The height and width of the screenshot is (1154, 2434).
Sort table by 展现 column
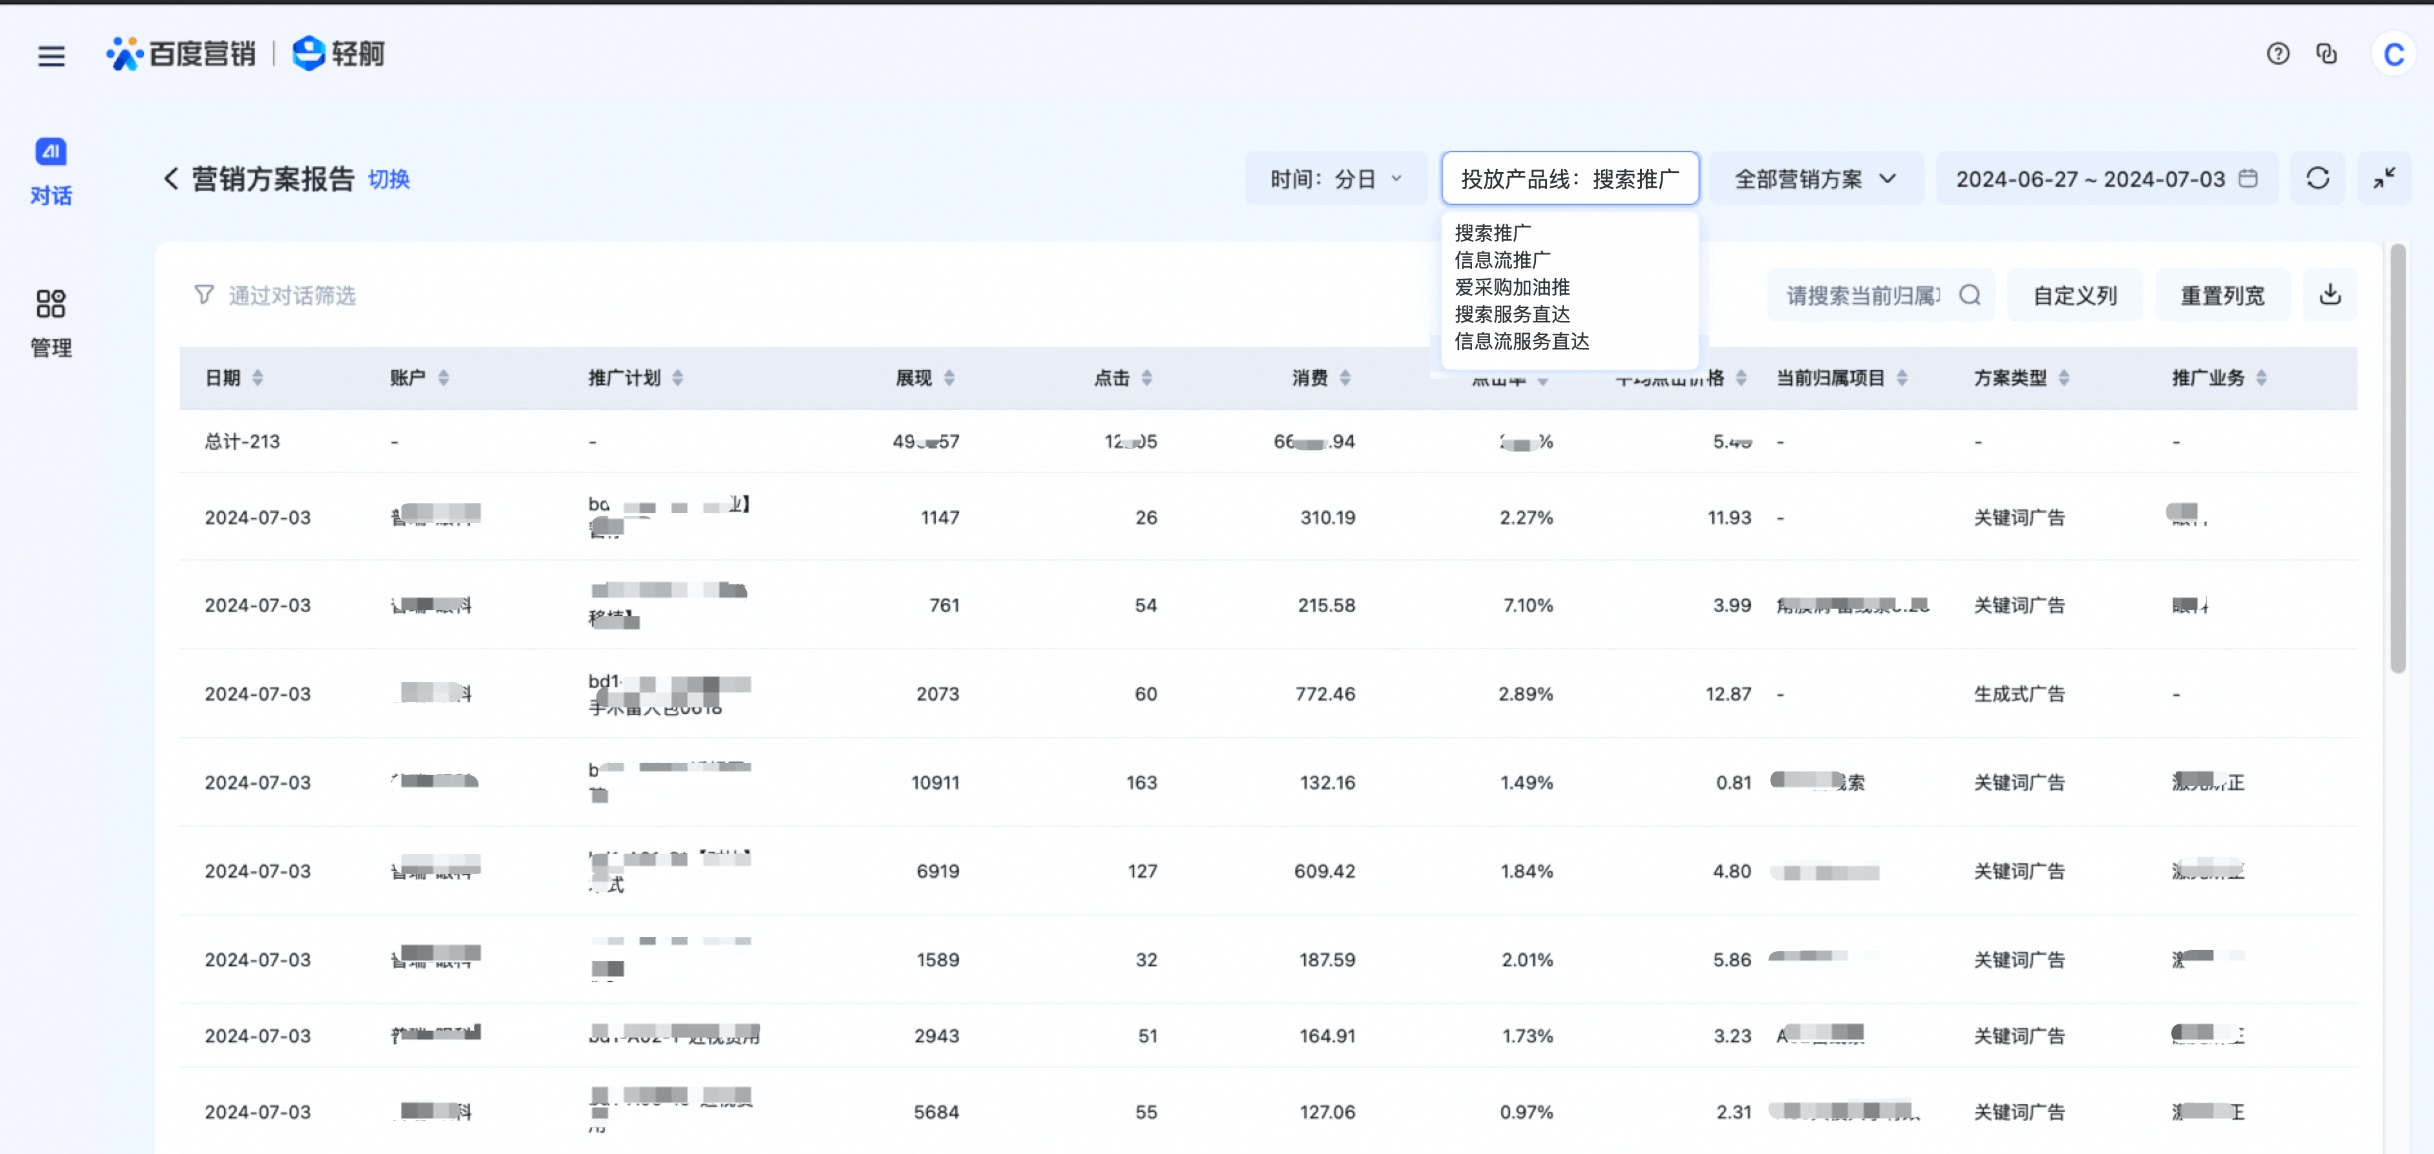[x=949, y=378]
